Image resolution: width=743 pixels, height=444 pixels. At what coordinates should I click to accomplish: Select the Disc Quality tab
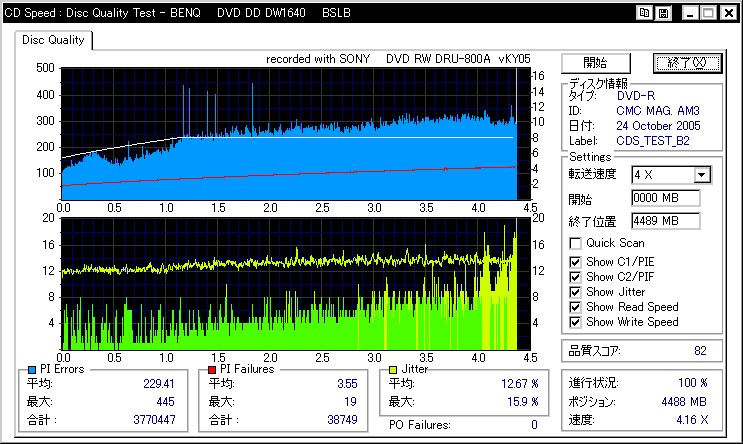coord(53,40)
